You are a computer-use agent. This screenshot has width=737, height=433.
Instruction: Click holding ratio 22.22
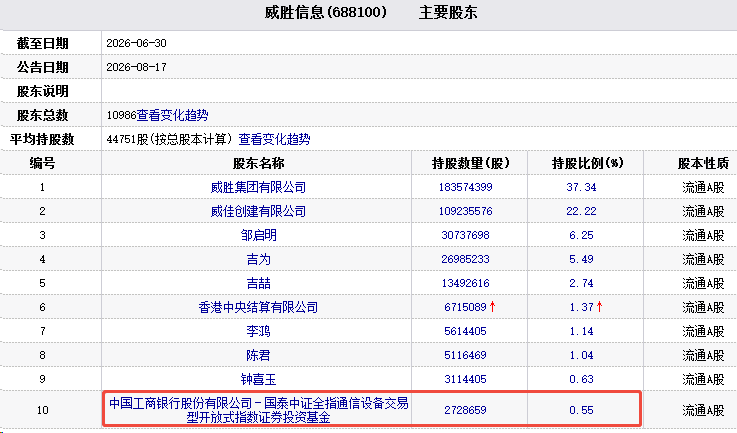(581, 211)
